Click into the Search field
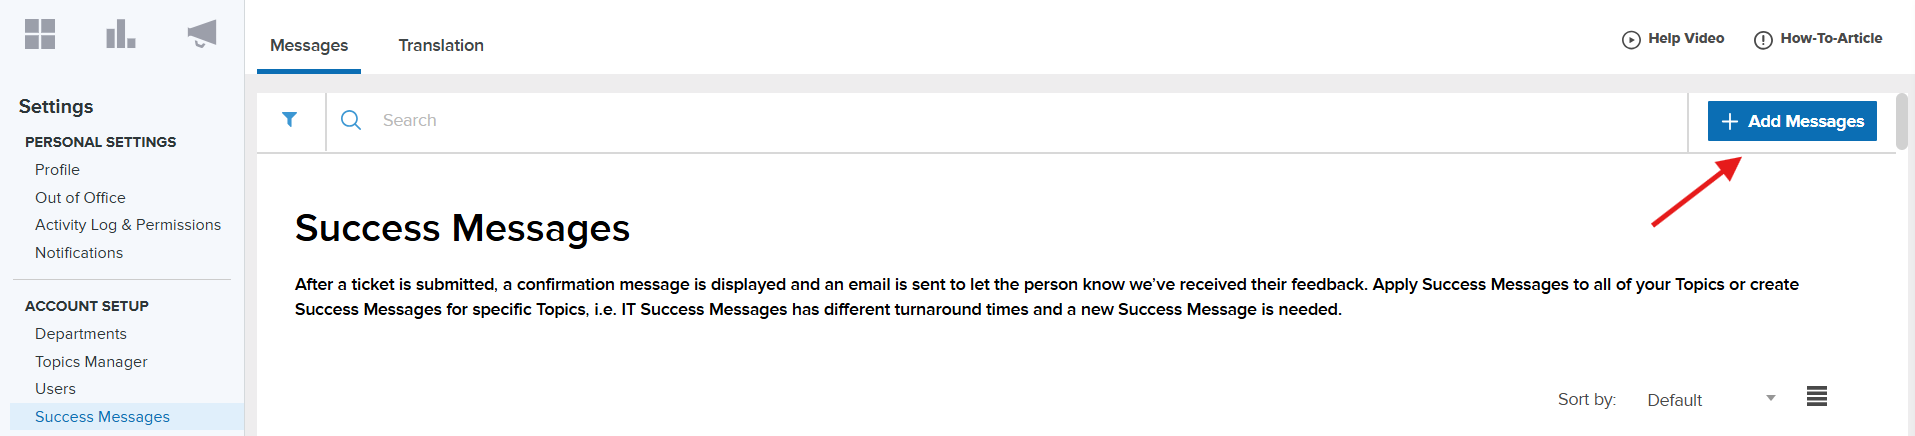The width and height of the screenshot is (1915, 436). [x=1000, y=121]
